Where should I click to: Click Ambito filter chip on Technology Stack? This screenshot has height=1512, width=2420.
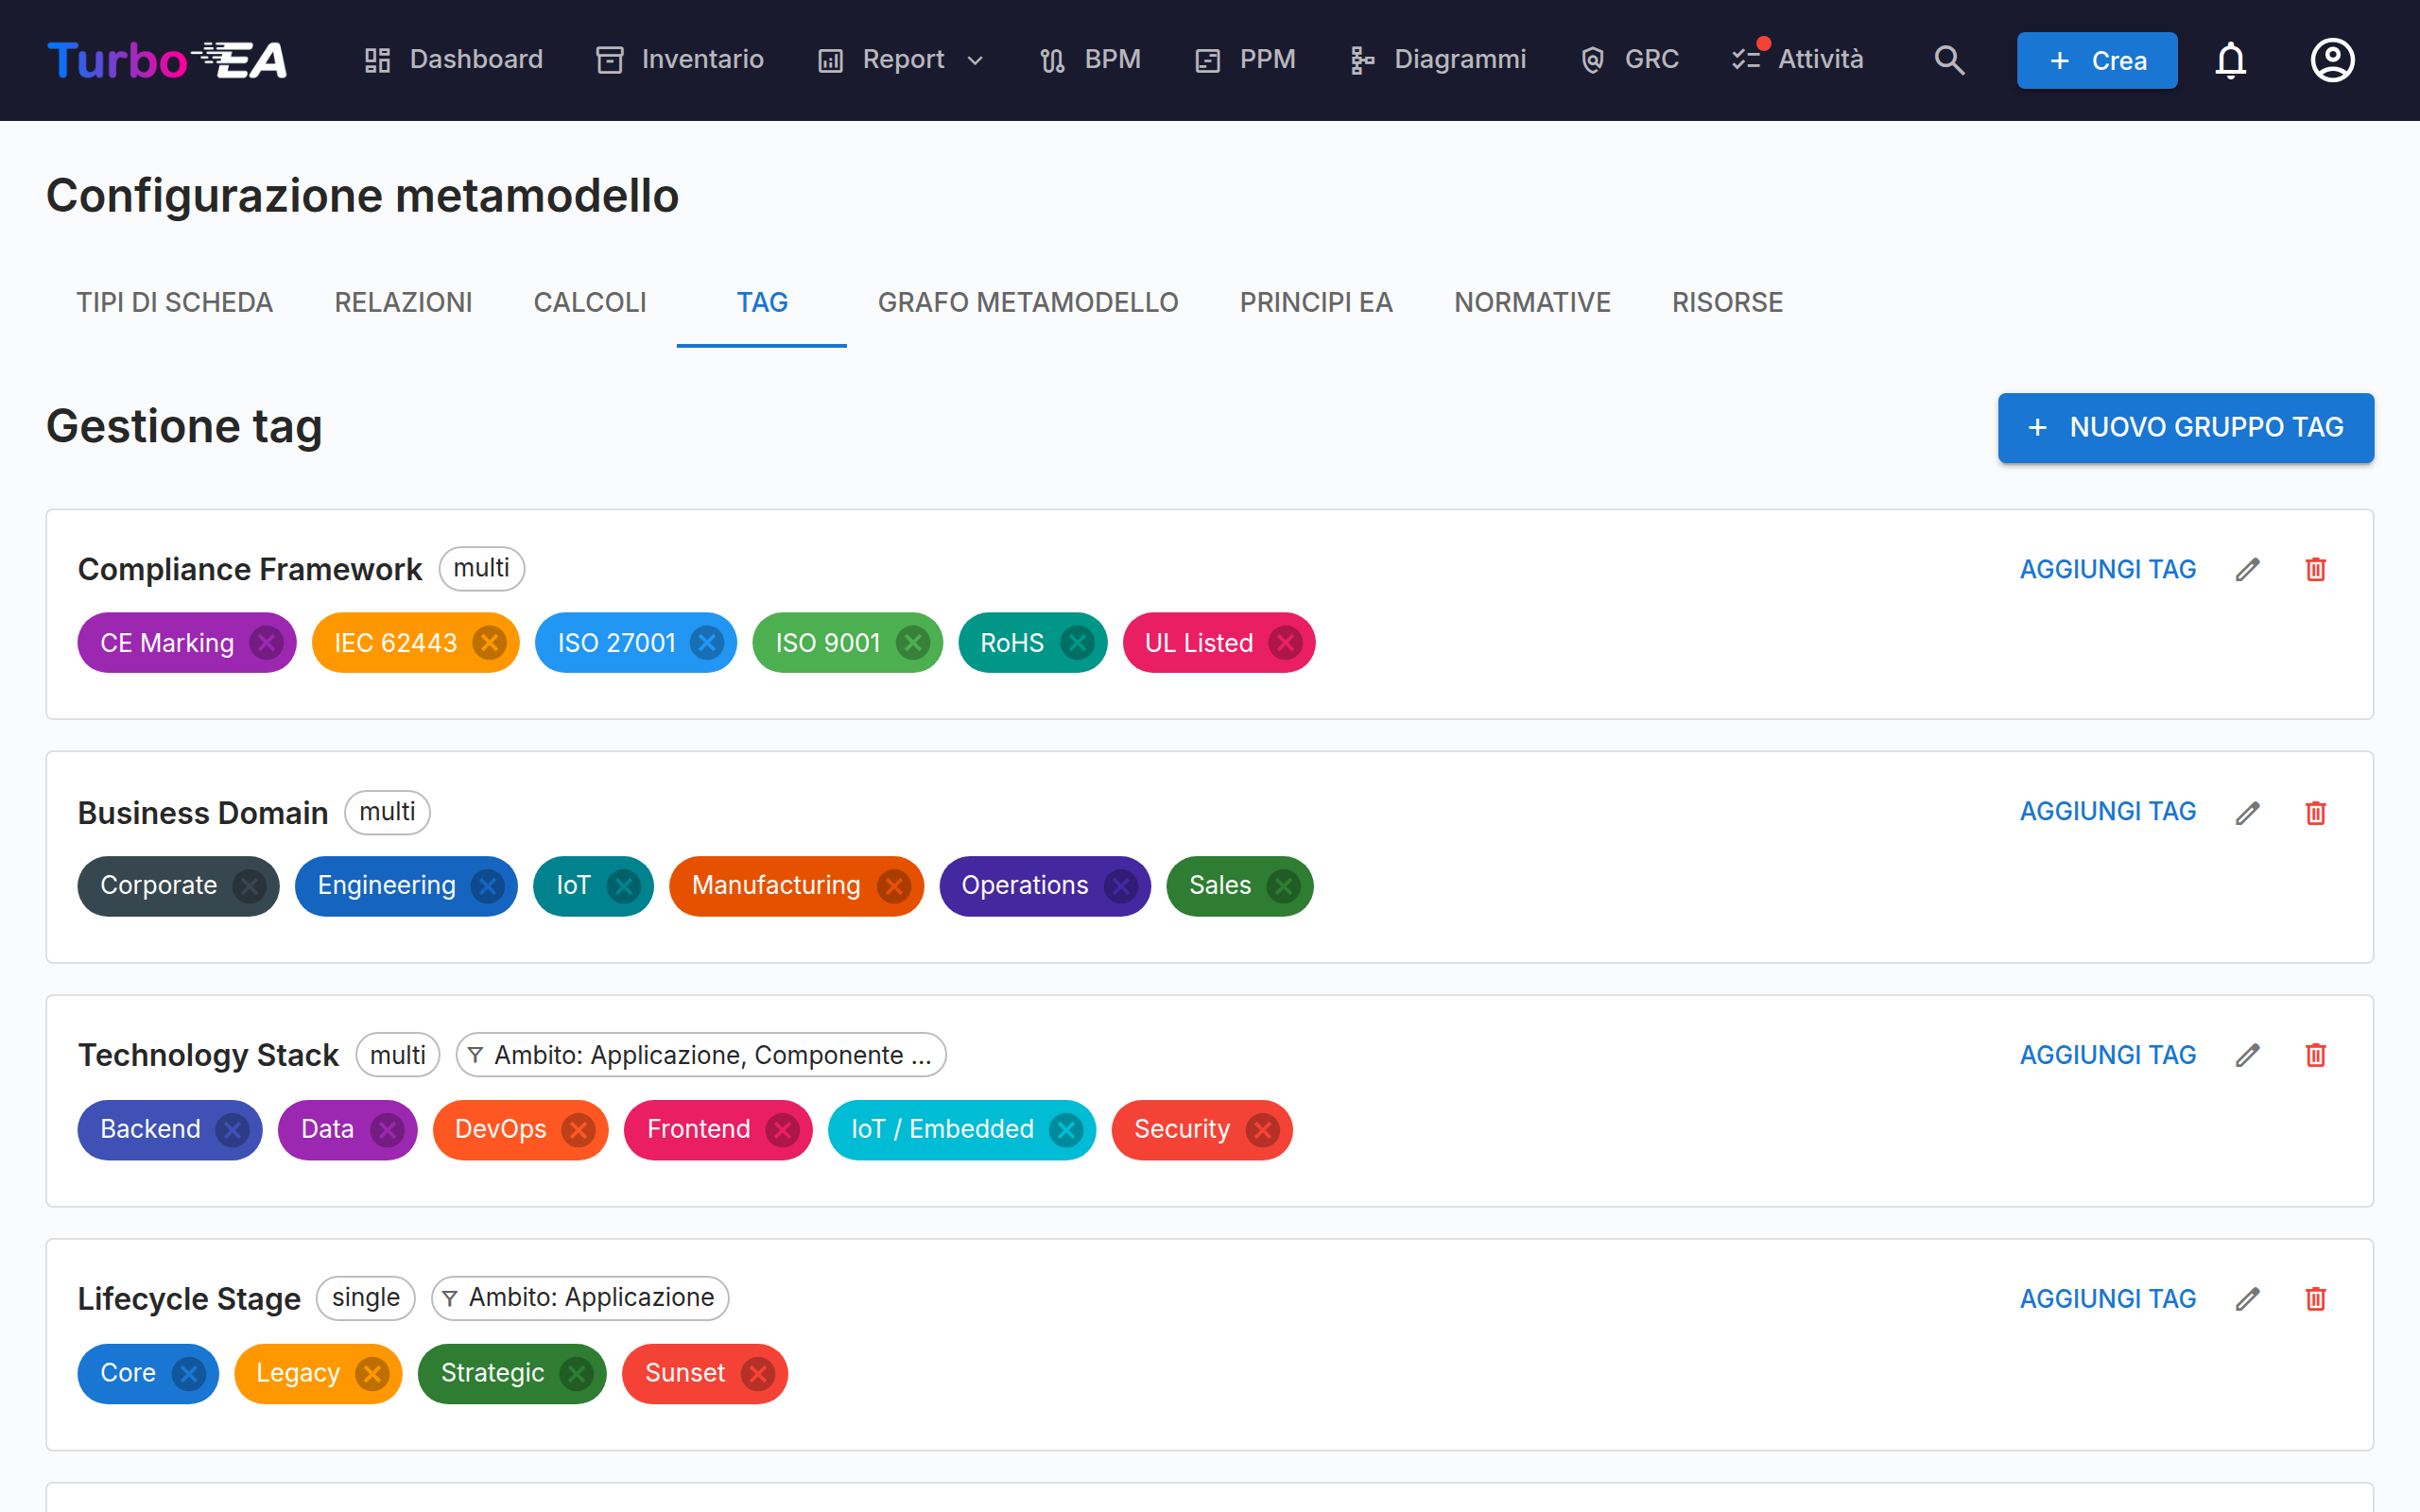701,1055
